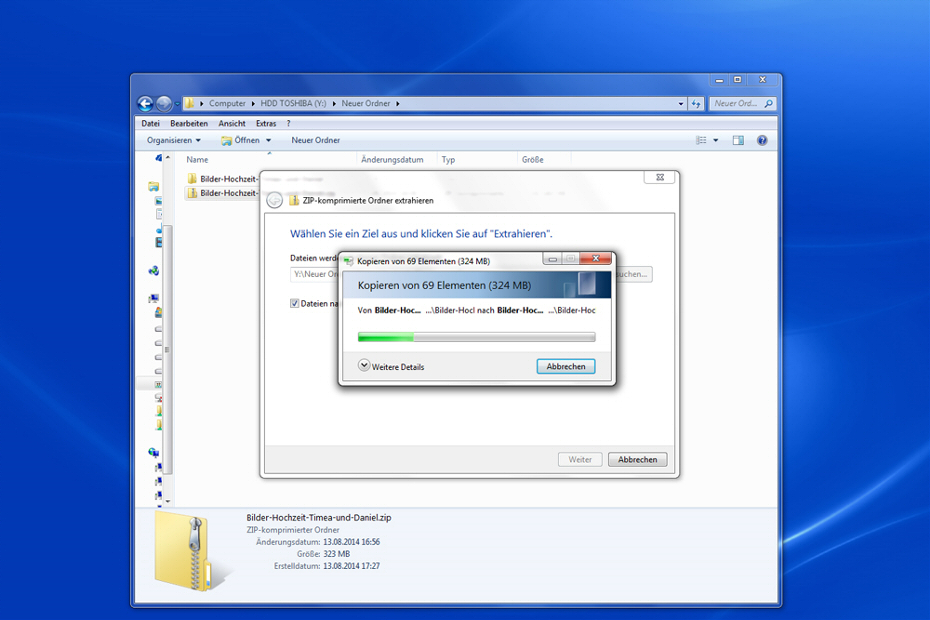Open the address bar history dropdown
This screenshot has height=620, width=930.
681,103
